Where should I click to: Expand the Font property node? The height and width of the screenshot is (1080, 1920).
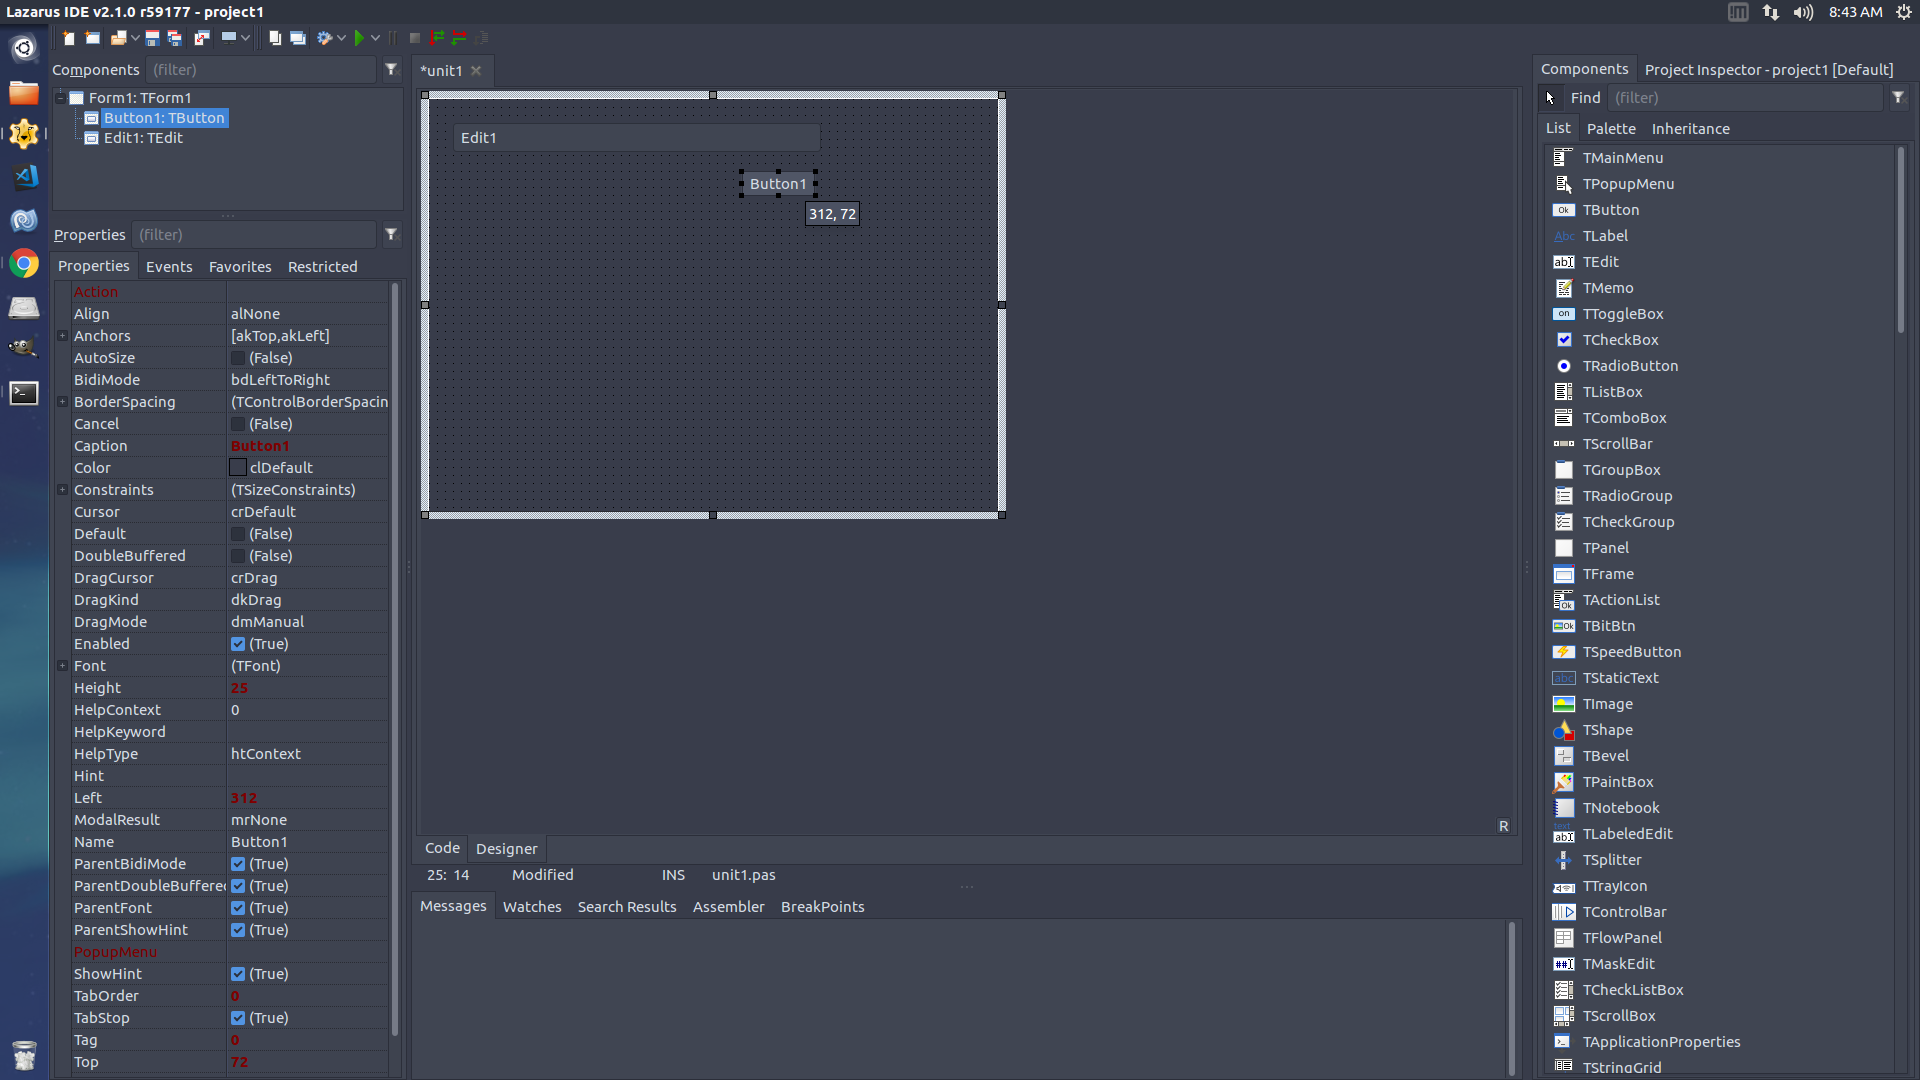tap(62, 666)
